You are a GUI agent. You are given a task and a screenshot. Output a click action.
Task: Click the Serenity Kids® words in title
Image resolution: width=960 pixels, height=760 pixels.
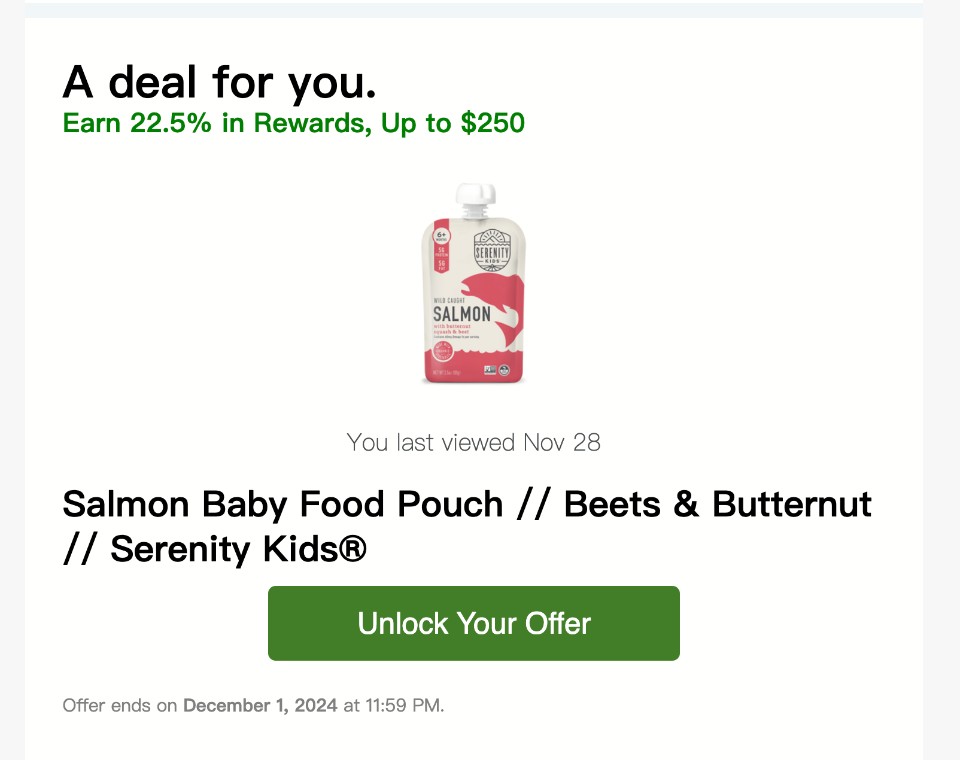tap(238, 549)
